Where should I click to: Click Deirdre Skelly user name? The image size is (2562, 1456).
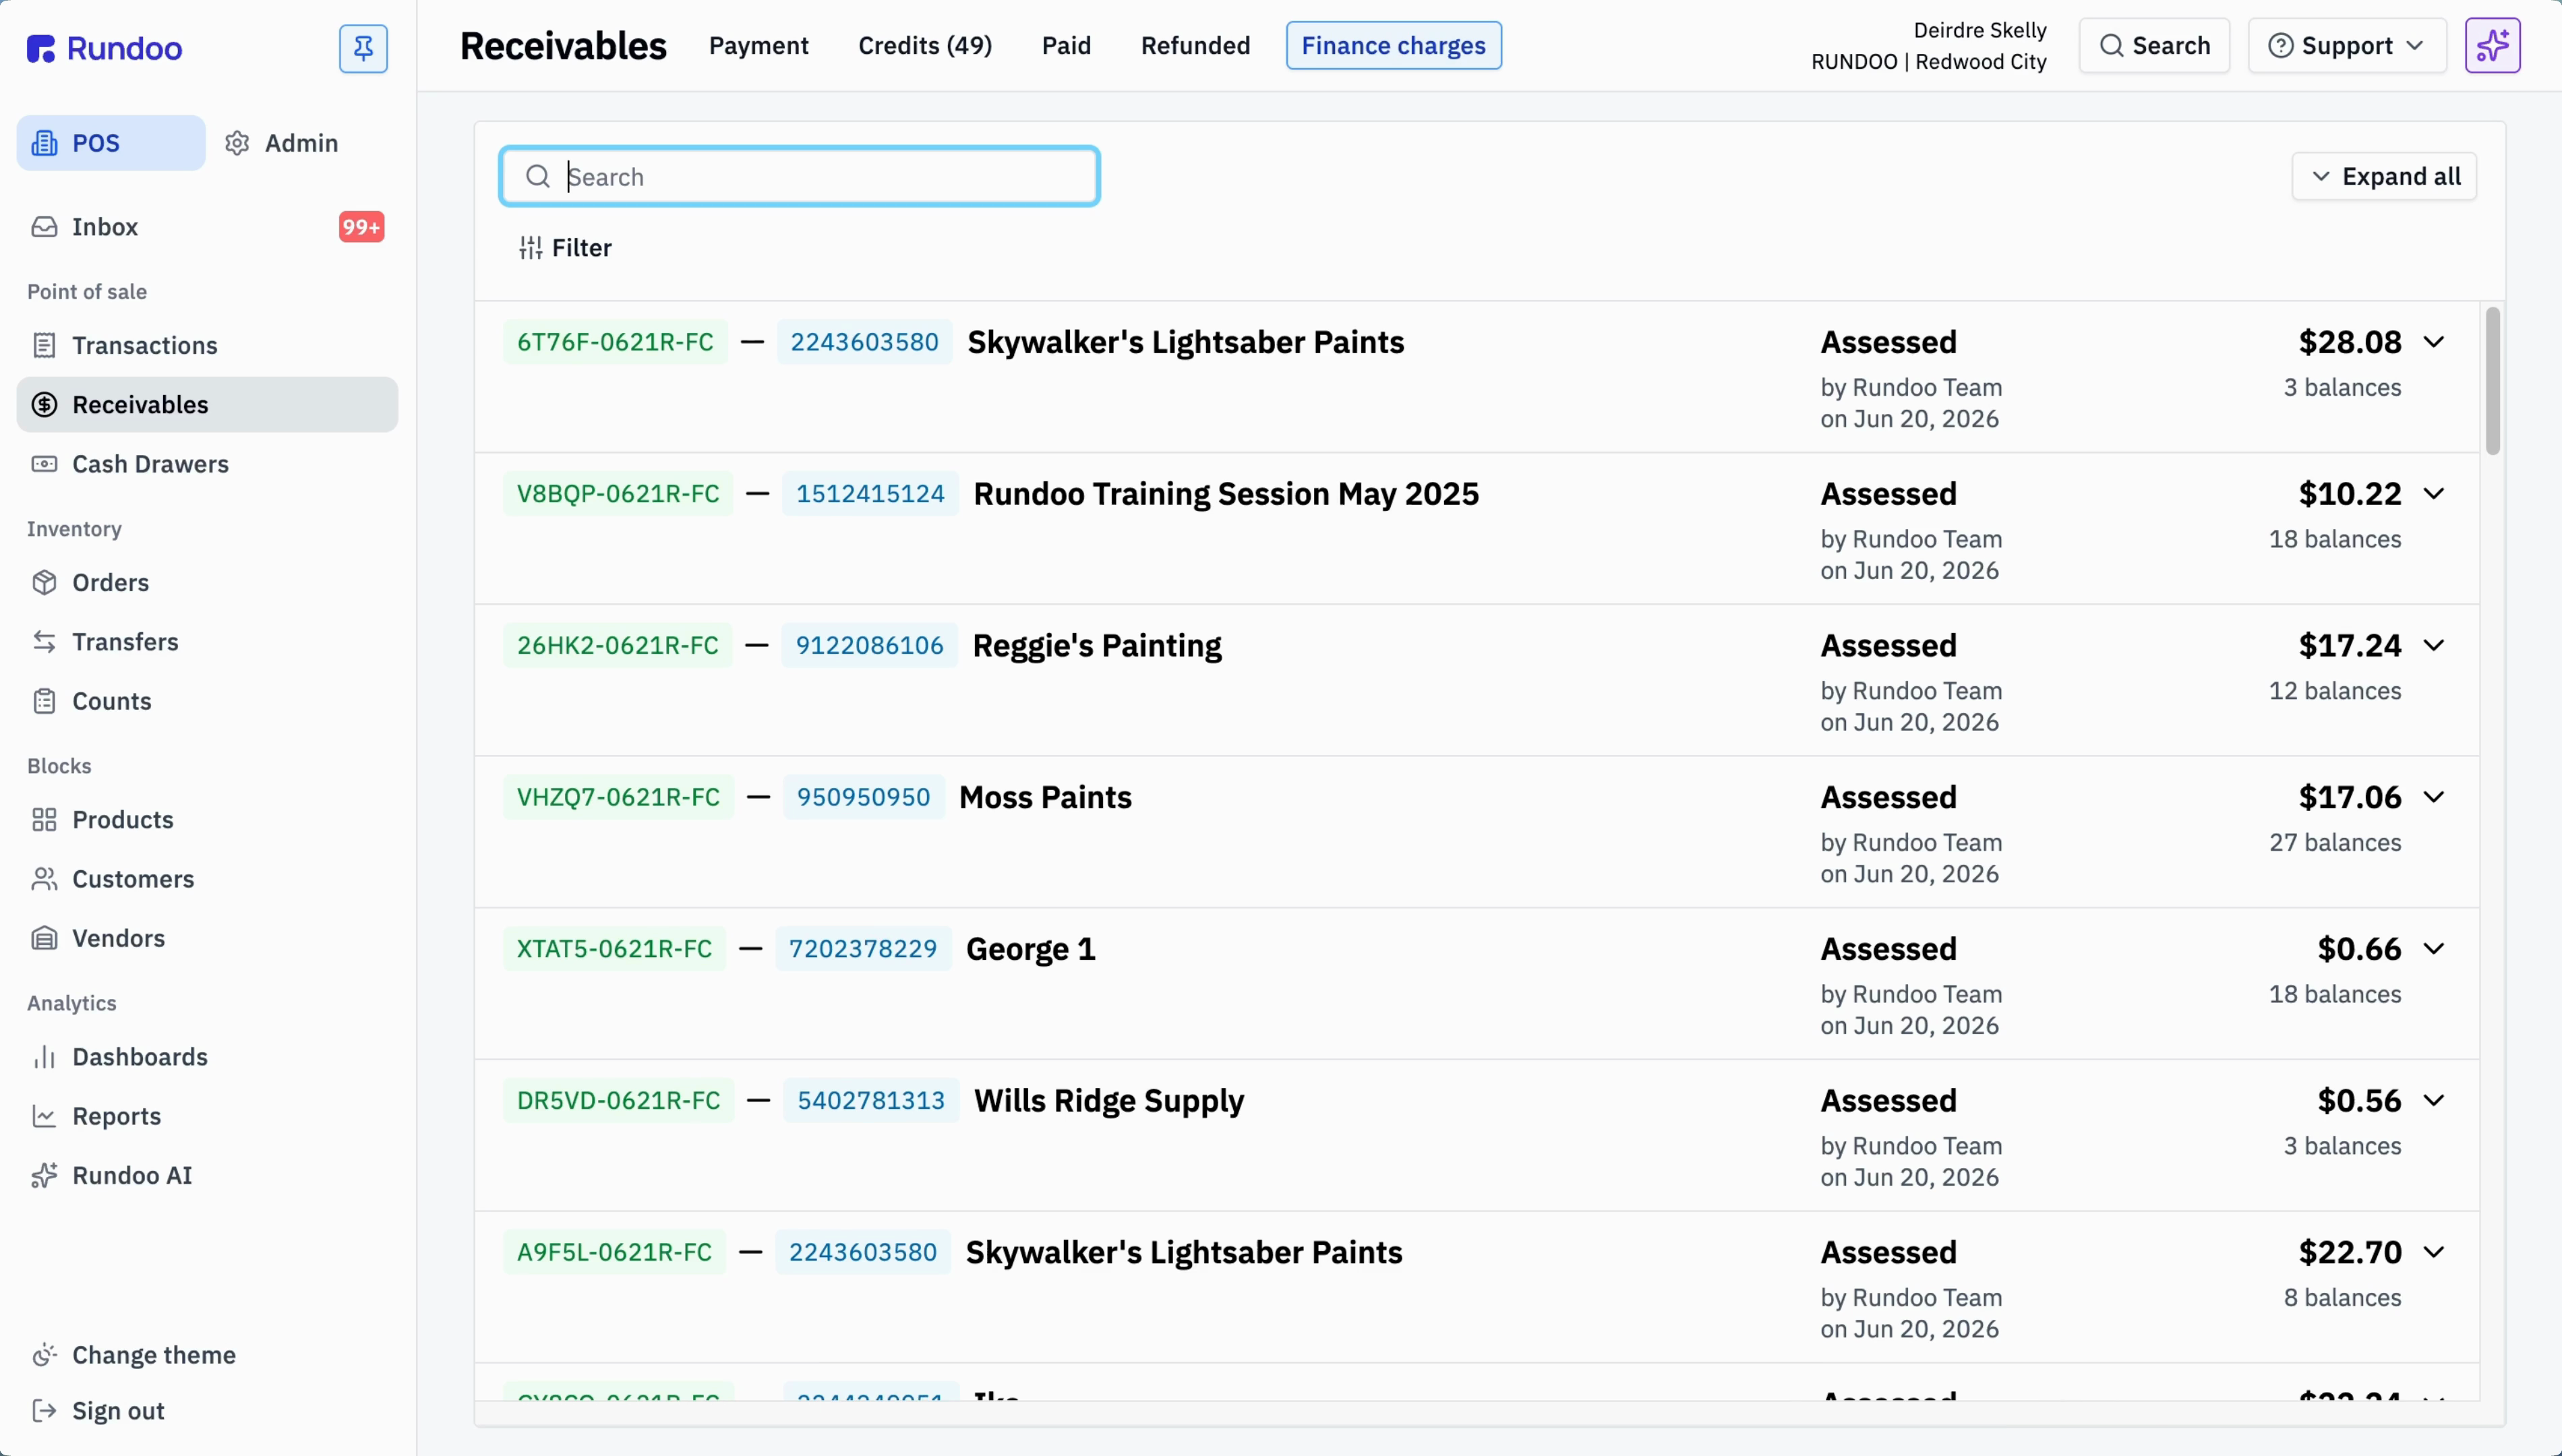[1979, 30]
